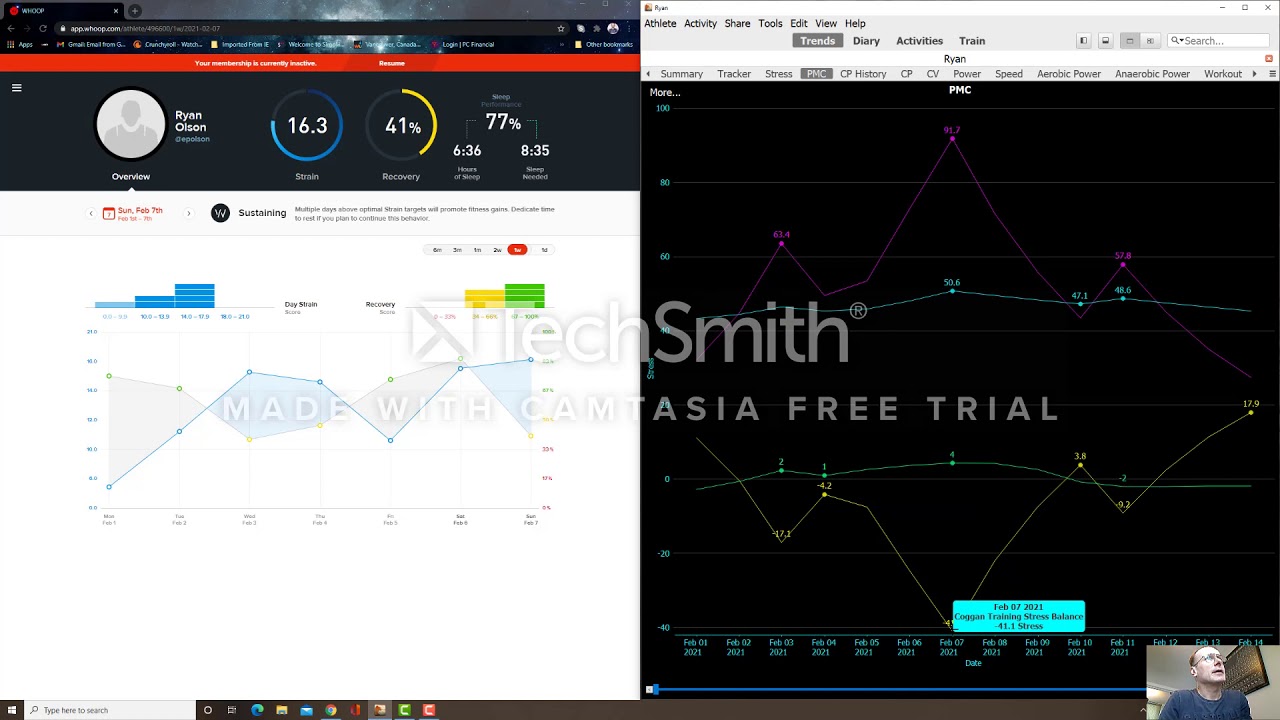Open Imported From IE bookmark folder
Screen dimensions: 1280x720
240,45
